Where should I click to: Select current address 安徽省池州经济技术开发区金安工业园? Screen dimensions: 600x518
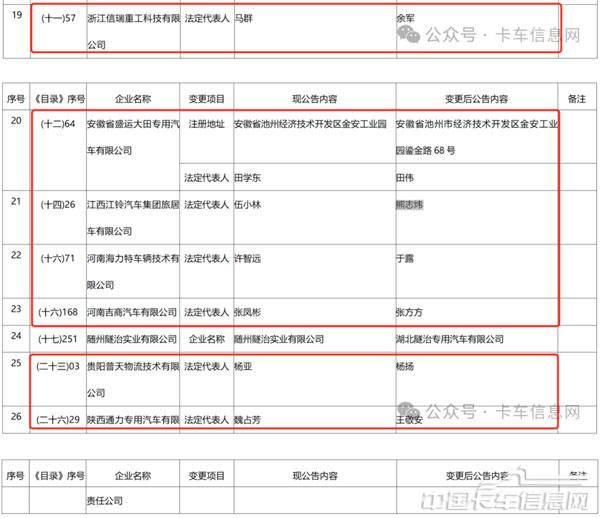[310, 124]
